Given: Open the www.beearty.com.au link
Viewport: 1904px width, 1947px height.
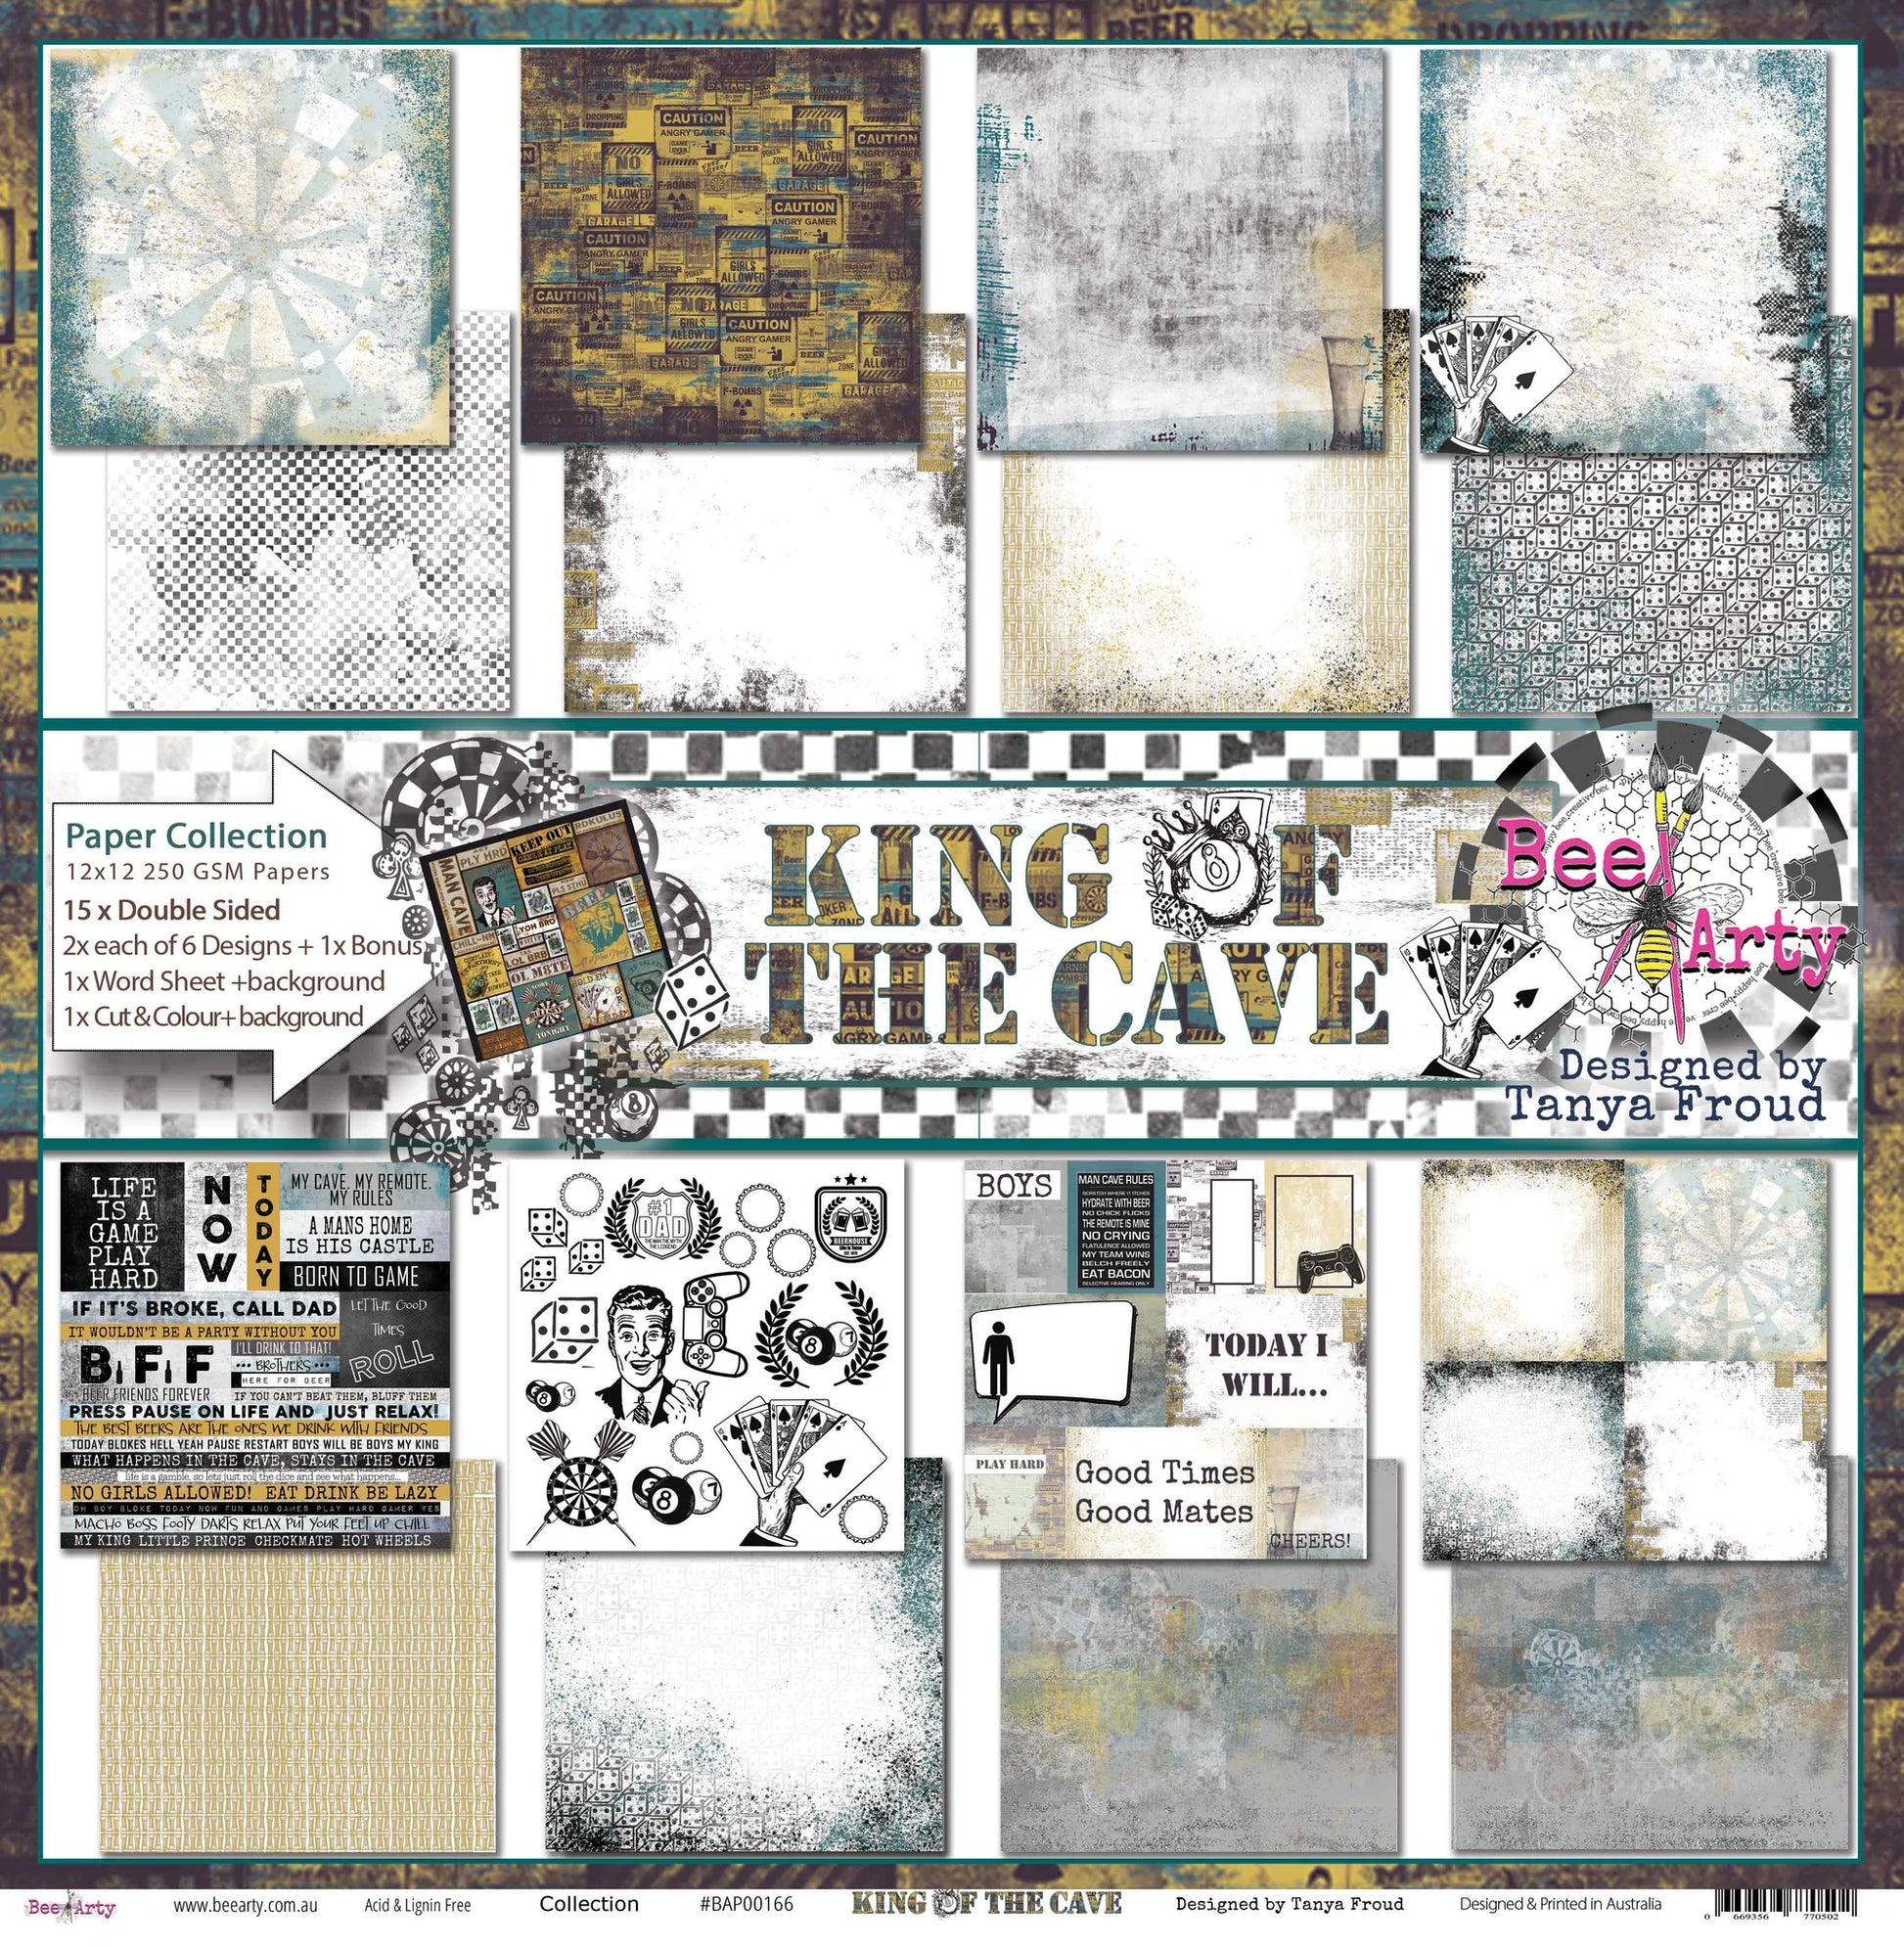Looking at the screenshot, I should pos(245,1905).
